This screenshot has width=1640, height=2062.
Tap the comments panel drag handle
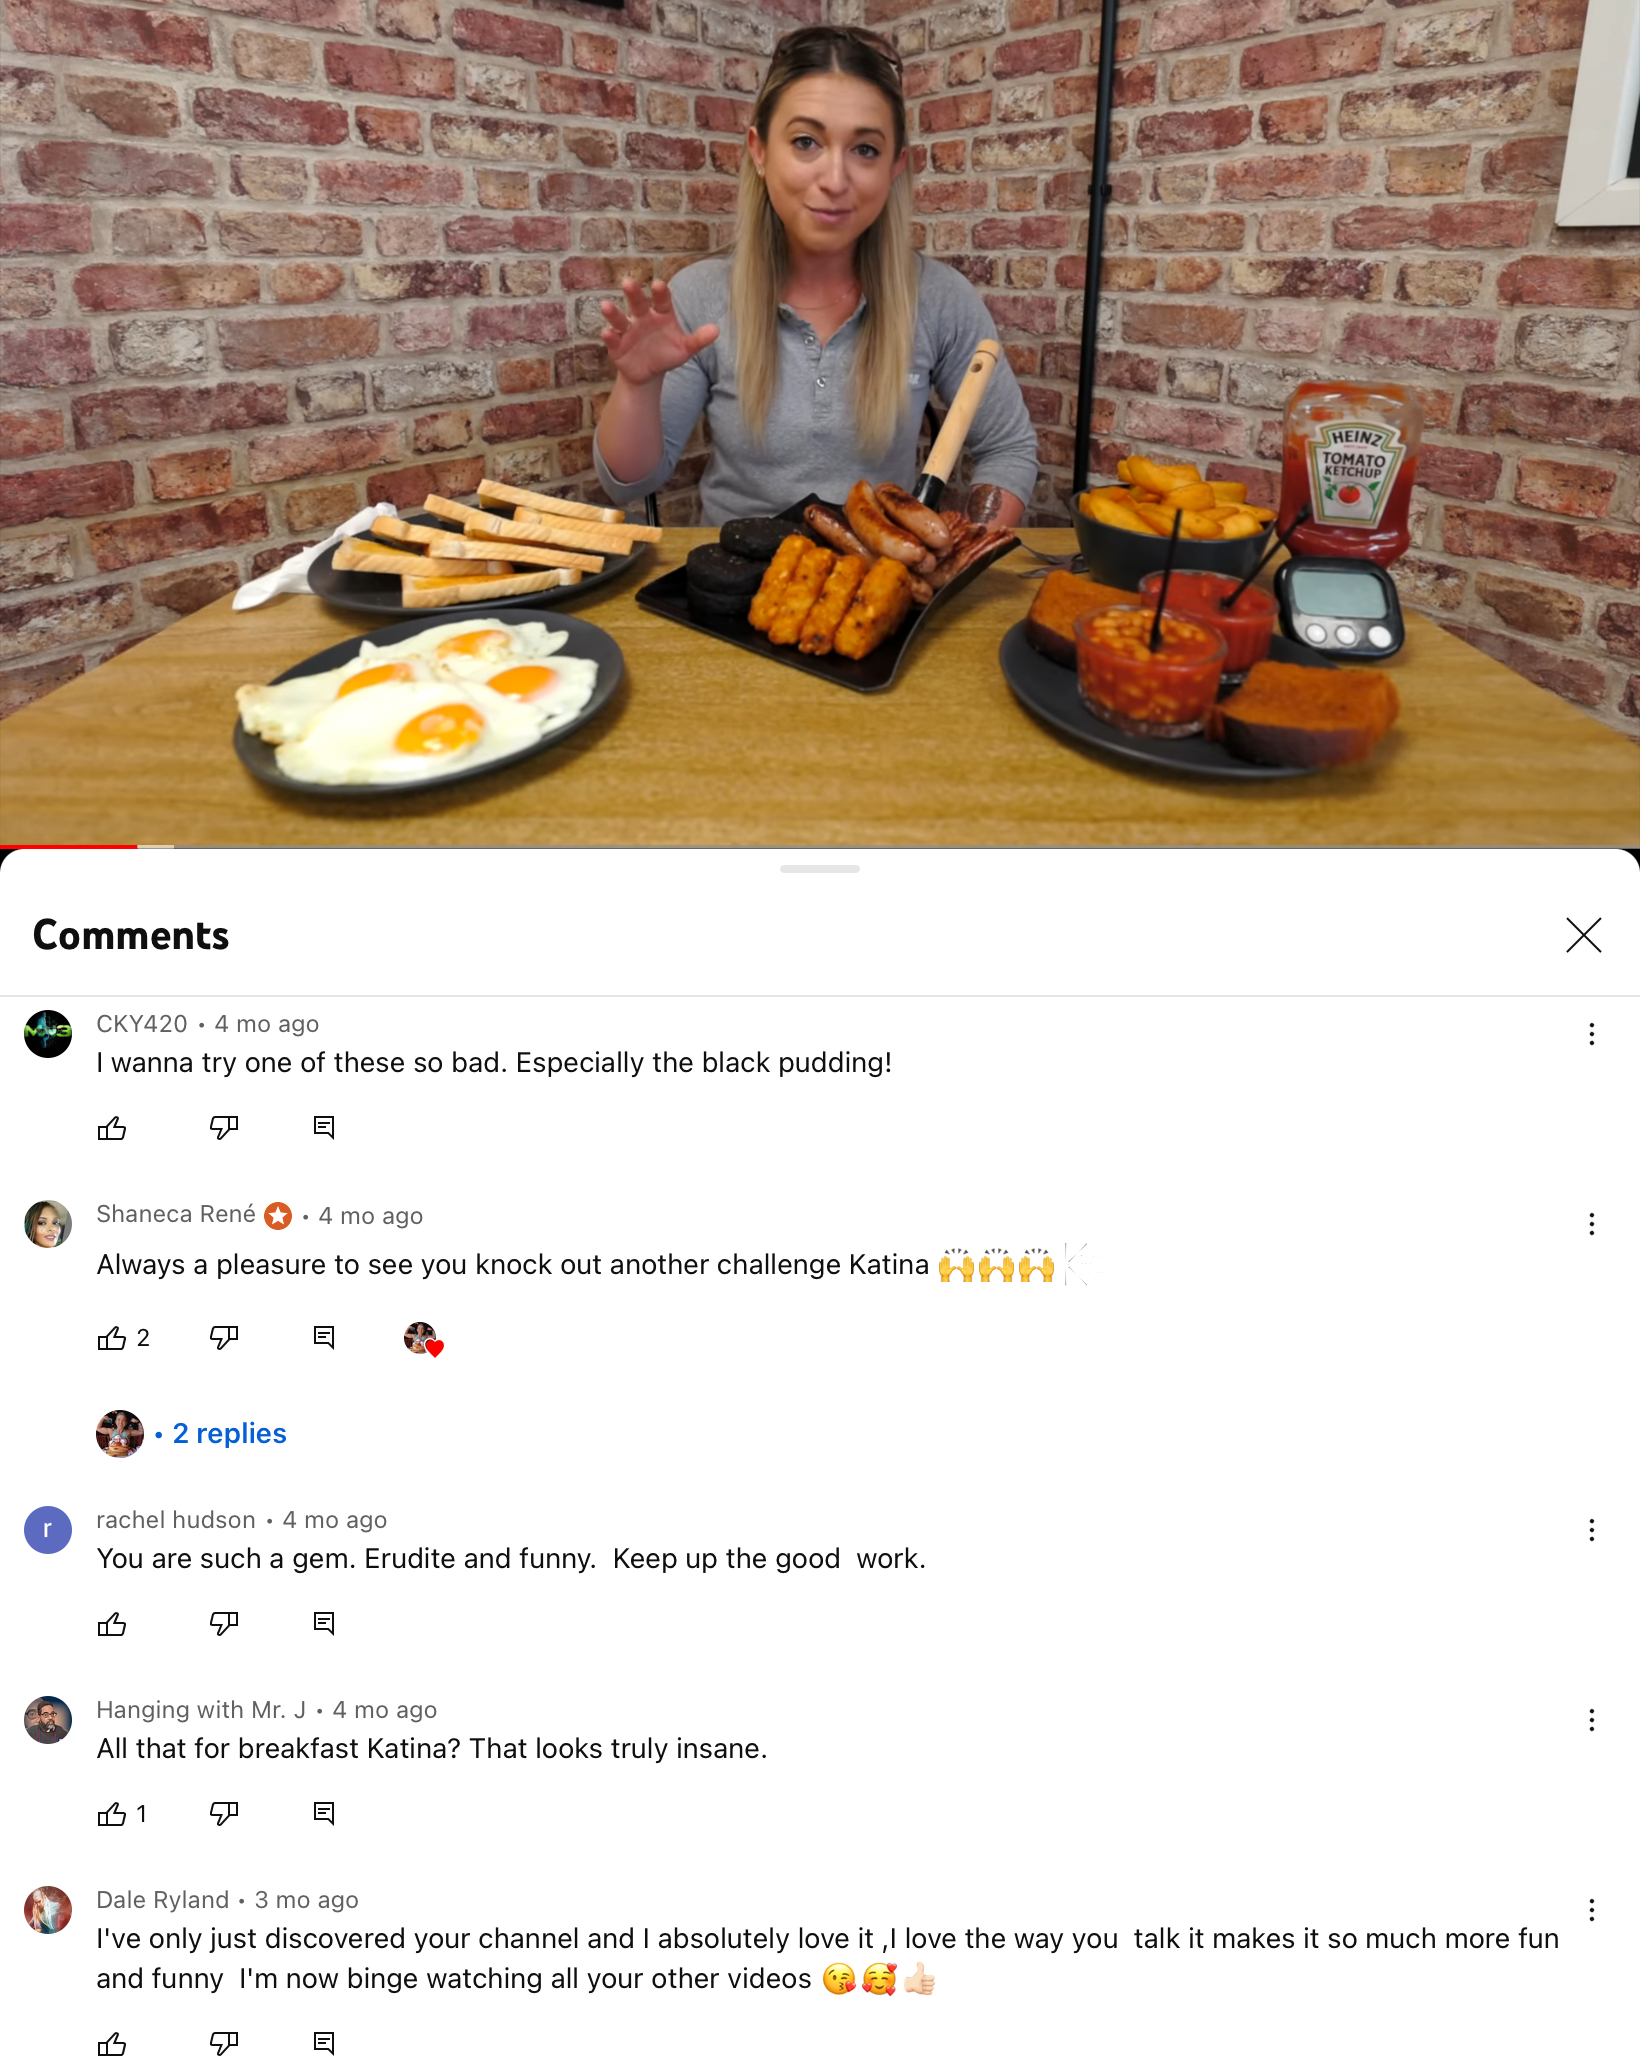[820, 869]
